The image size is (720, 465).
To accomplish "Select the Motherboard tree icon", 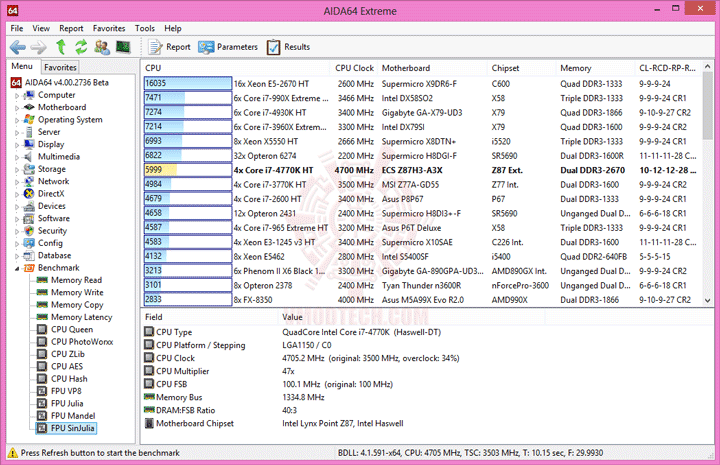I will pos(29,107).
